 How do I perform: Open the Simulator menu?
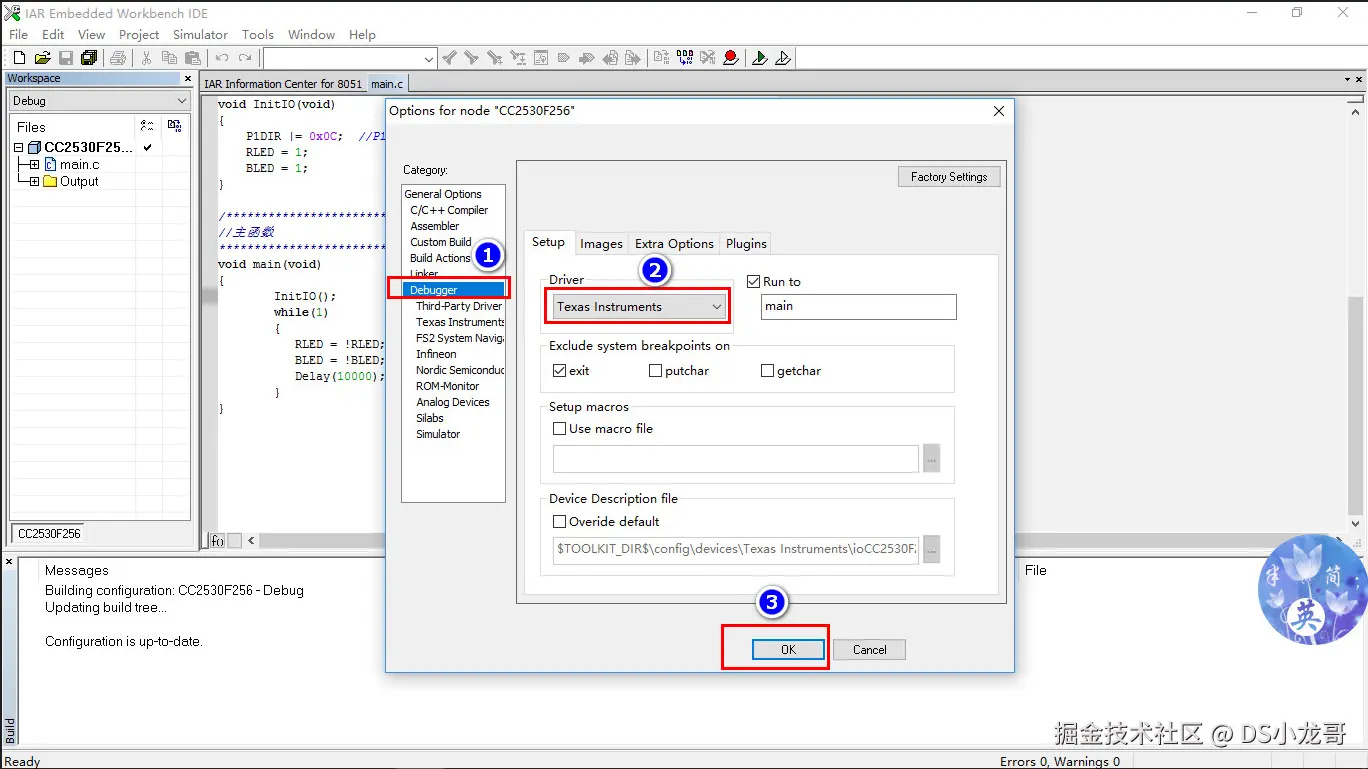(200, 34)
